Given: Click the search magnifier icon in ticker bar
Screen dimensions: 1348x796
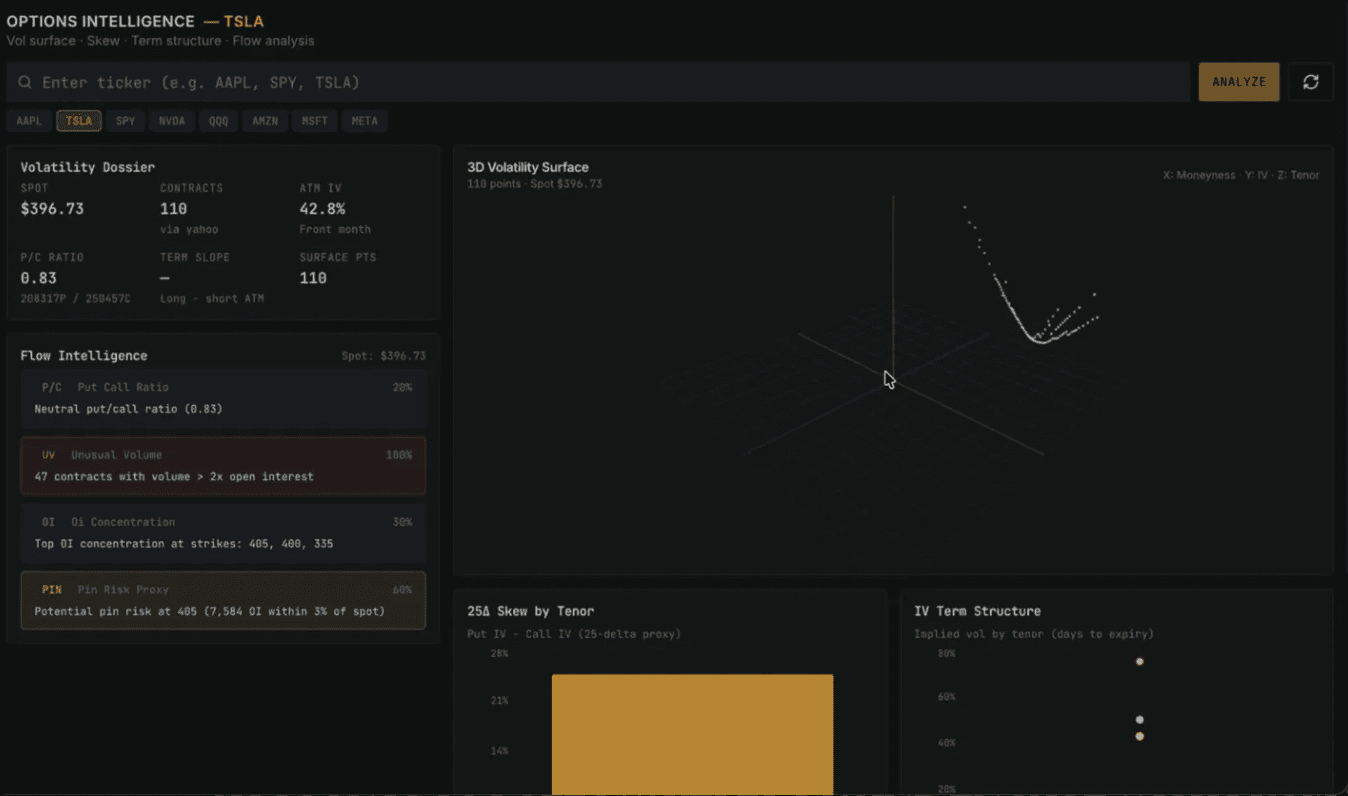Looking at the screenshot, I should (x=24, y=81).
